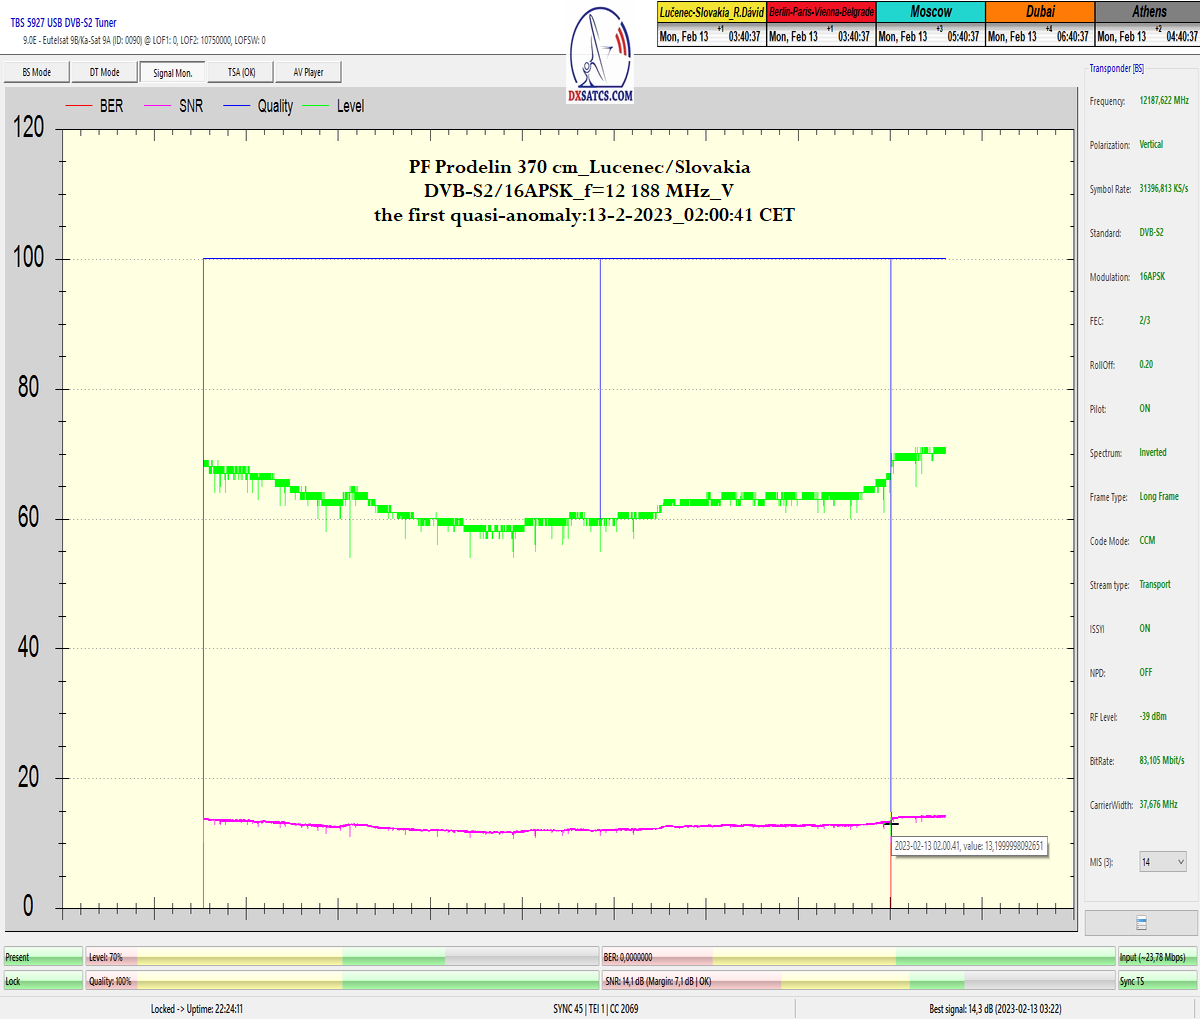Click the Present status indicator
Screen dimensions: 1200x1019
[43, 957]
